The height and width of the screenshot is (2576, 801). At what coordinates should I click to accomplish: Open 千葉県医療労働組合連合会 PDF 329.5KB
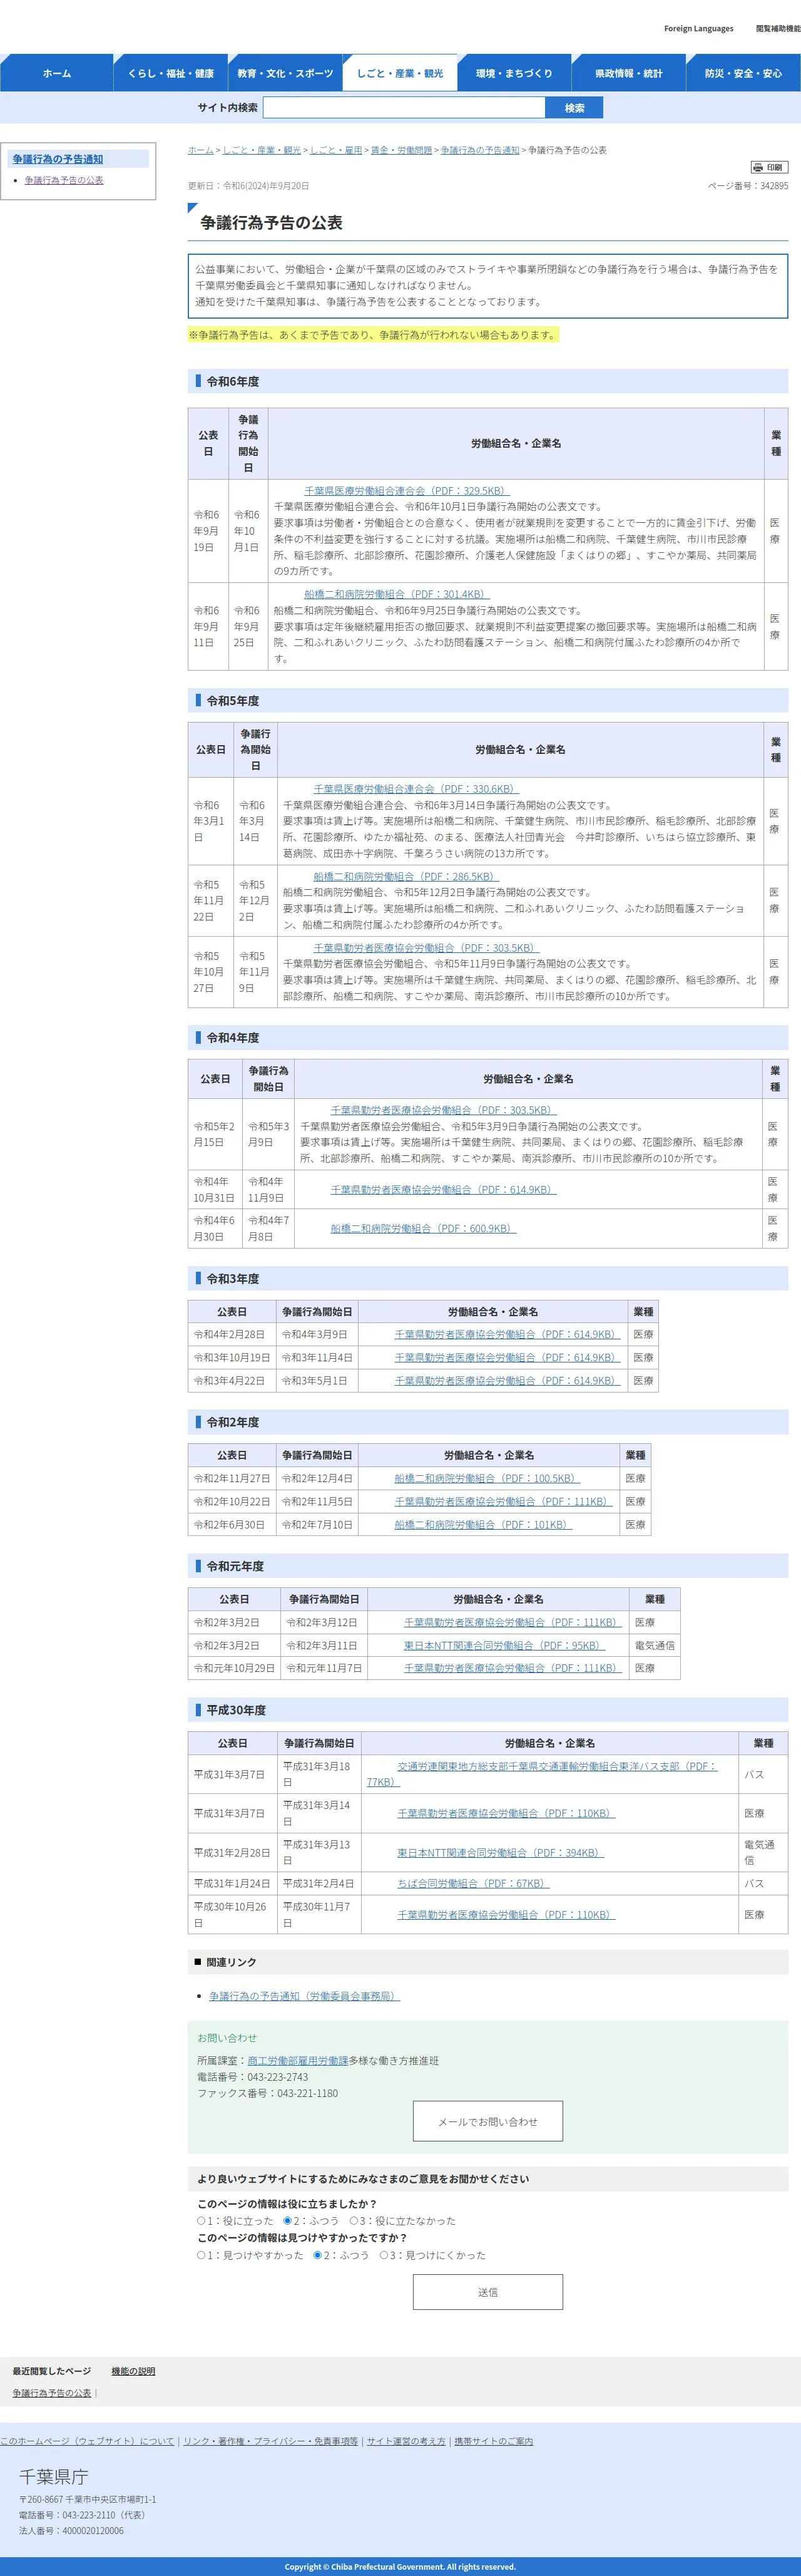[407, 490]
